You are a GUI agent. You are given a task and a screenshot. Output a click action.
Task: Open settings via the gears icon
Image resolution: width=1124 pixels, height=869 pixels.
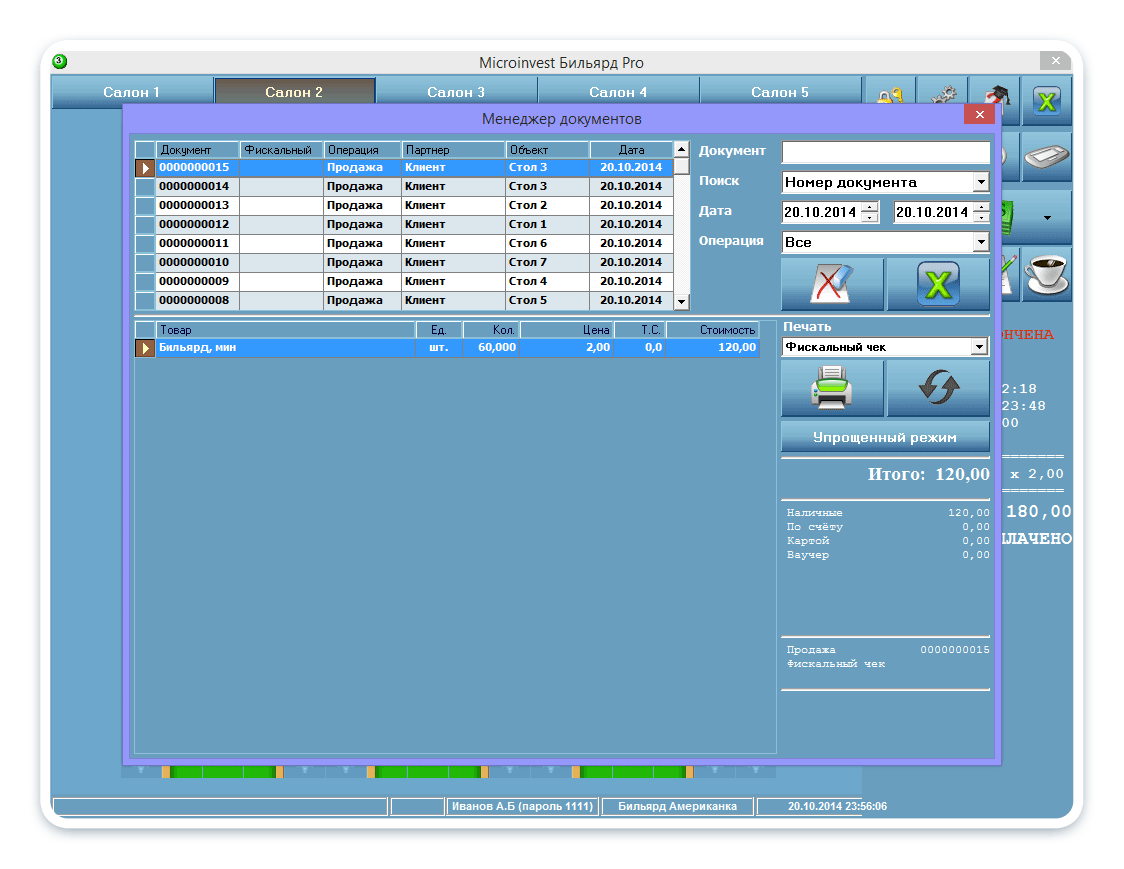942,95
